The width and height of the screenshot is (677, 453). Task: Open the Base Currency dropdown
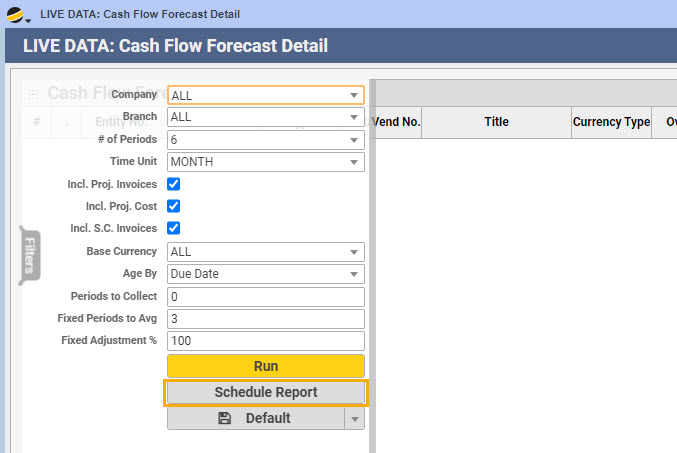(x=265, y=252)
